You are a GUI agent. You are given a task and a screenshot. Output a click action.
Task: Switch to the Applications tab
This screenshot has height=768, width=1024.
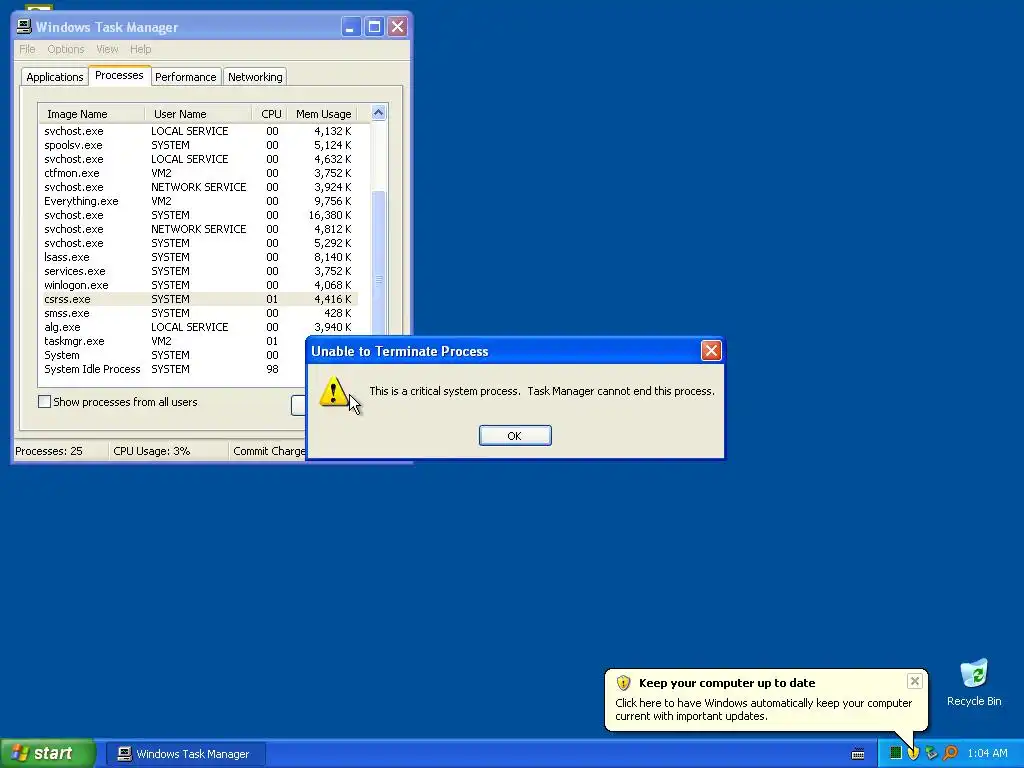[x=54, y=76]
